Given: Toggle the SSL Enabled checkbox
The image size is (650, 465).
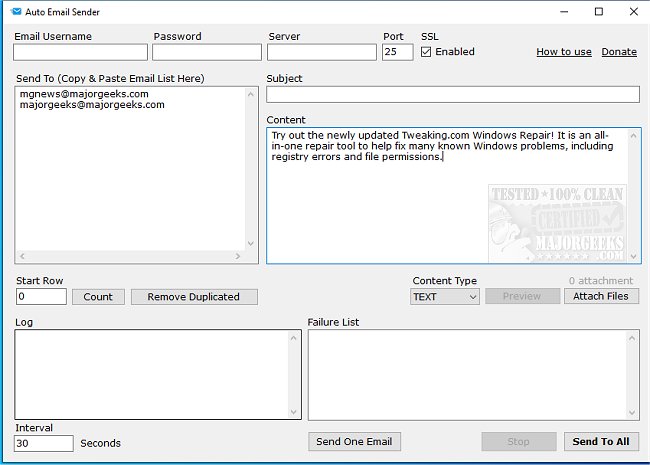Looking at the screenshot, I should [426, 52].
